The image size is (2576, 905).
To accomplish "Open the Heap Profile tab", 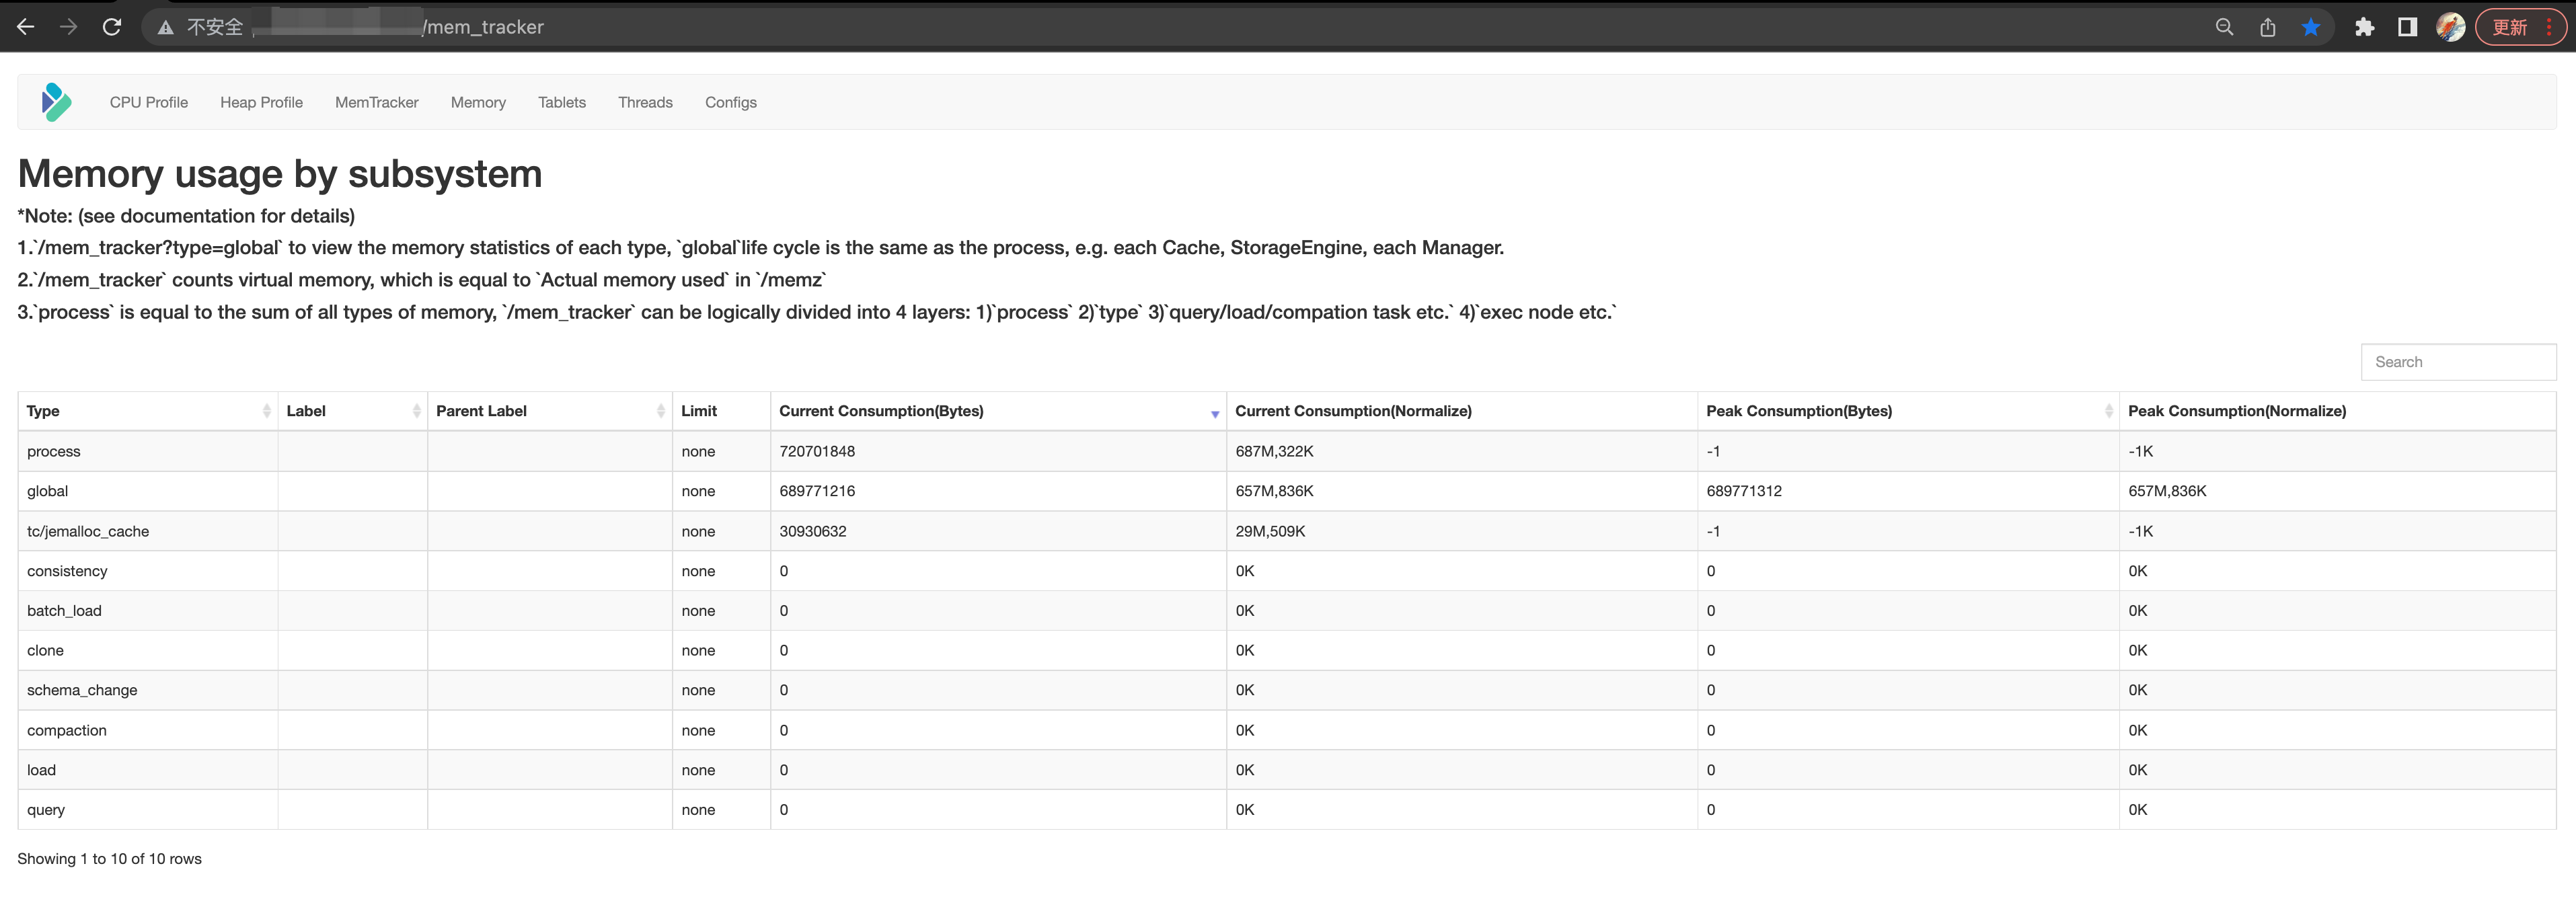I will tap(261, 102).
